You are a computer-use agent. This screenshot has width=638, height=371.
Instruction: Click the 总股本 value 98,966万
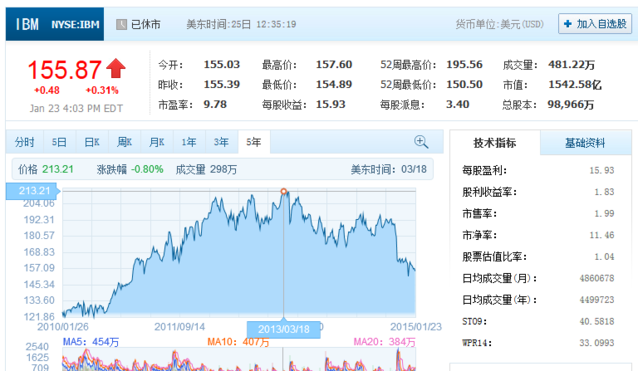(x=570, y=104)
